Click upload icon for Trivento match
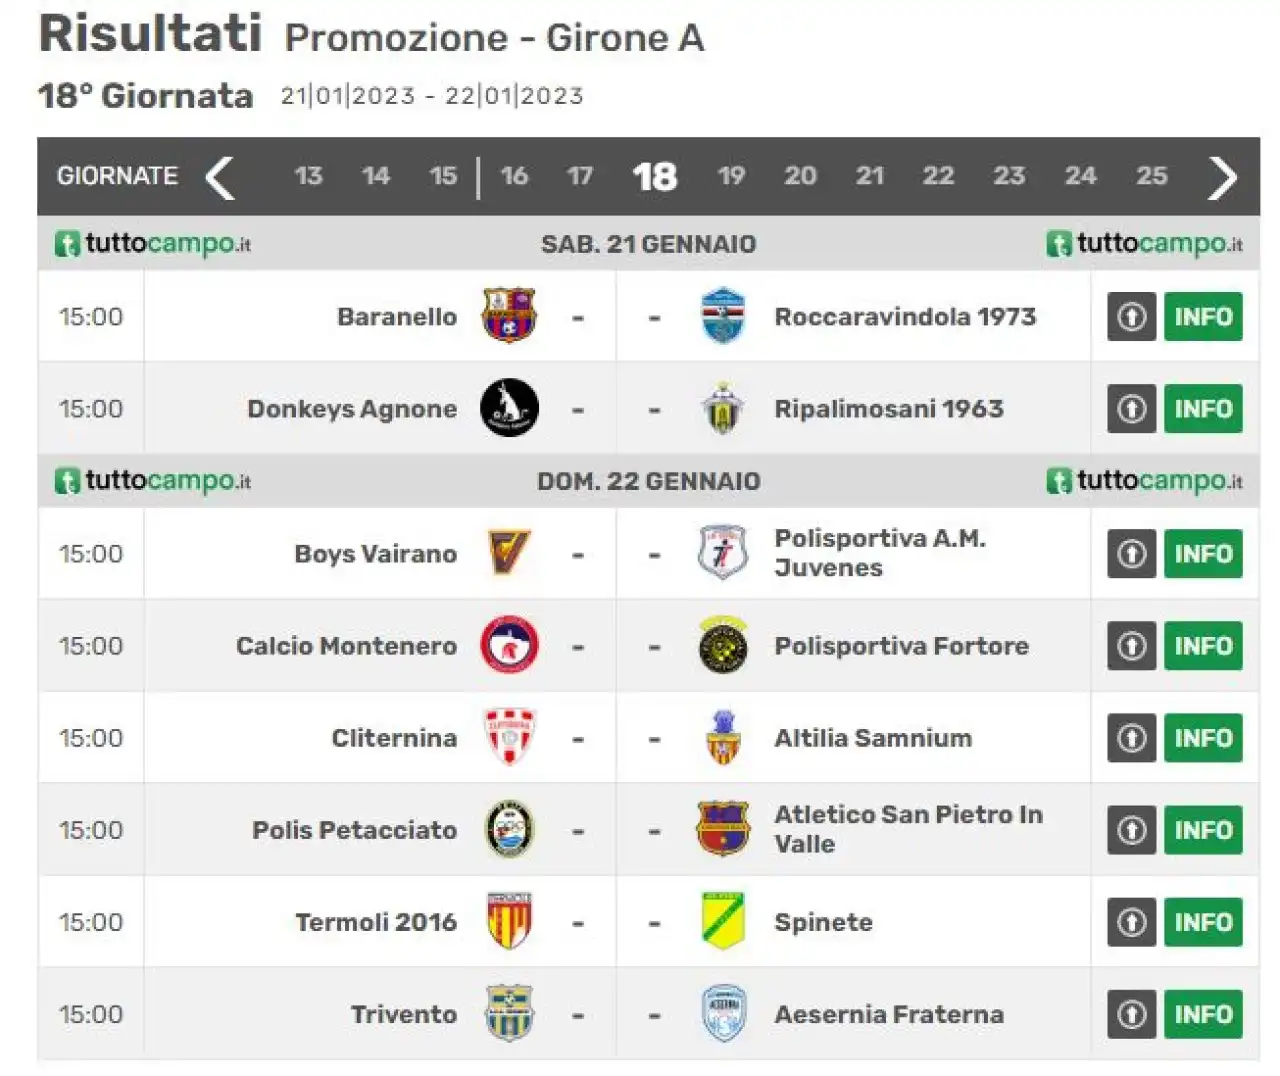Image resolution: width=1280 pixels, height=1076 pixels. [1131, 1014]
